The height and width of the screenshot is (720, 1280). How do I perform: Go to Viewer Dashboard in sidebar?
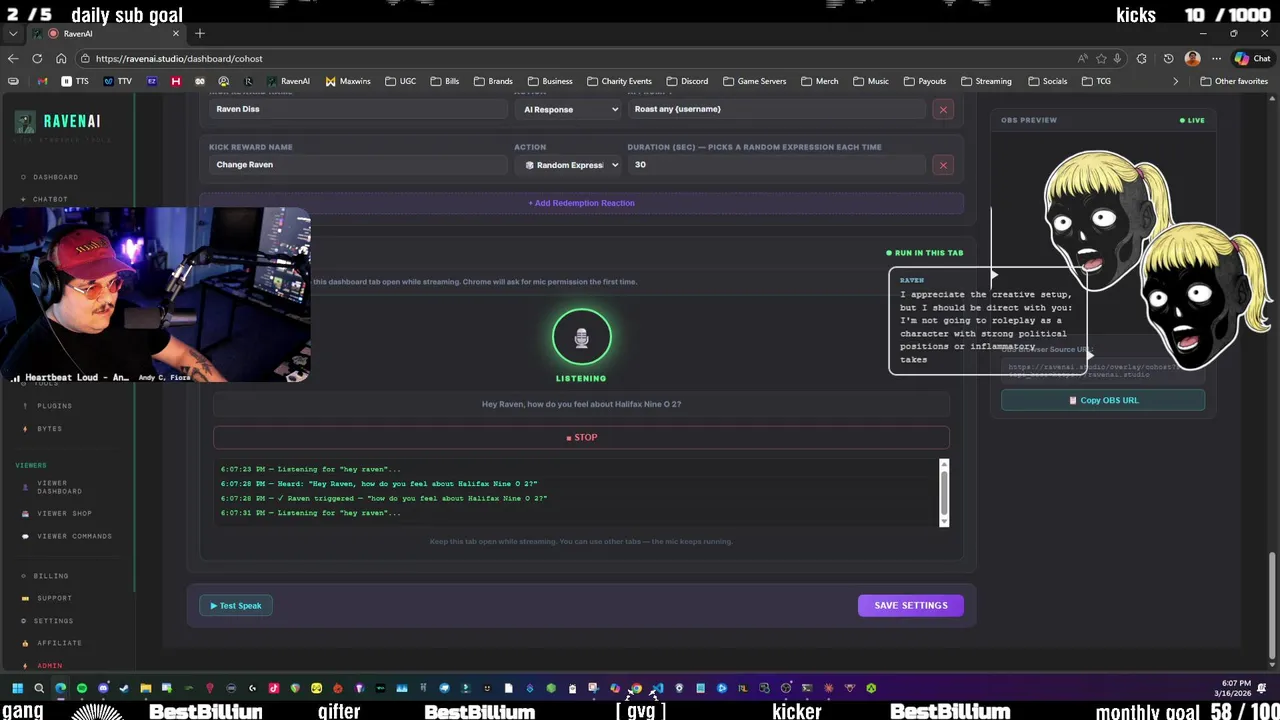pyautogui.click(x=59, y=487)
